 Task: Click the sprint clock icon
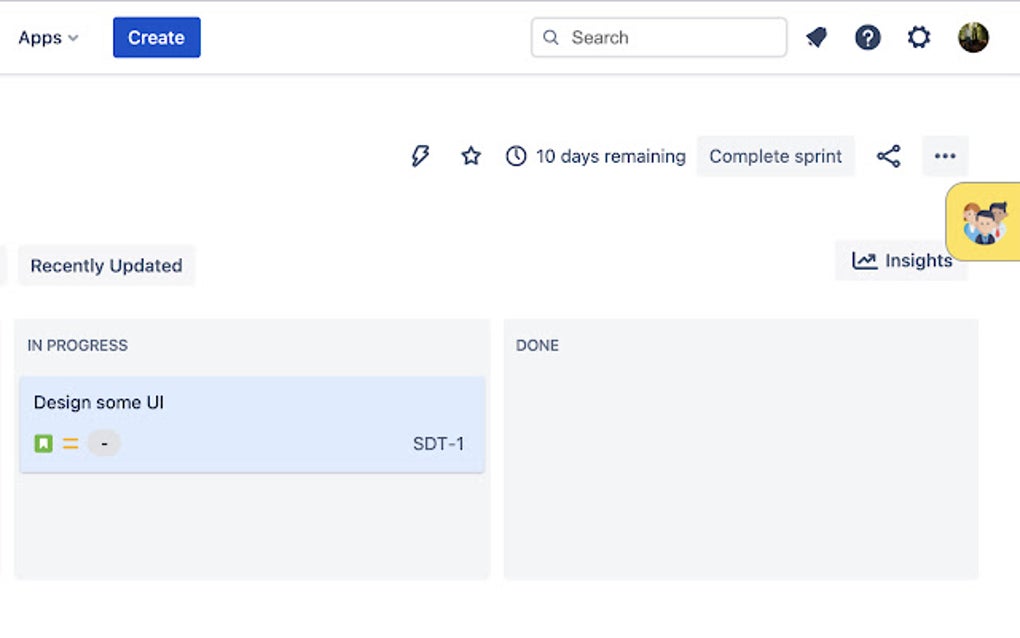(x=516, y=156)
